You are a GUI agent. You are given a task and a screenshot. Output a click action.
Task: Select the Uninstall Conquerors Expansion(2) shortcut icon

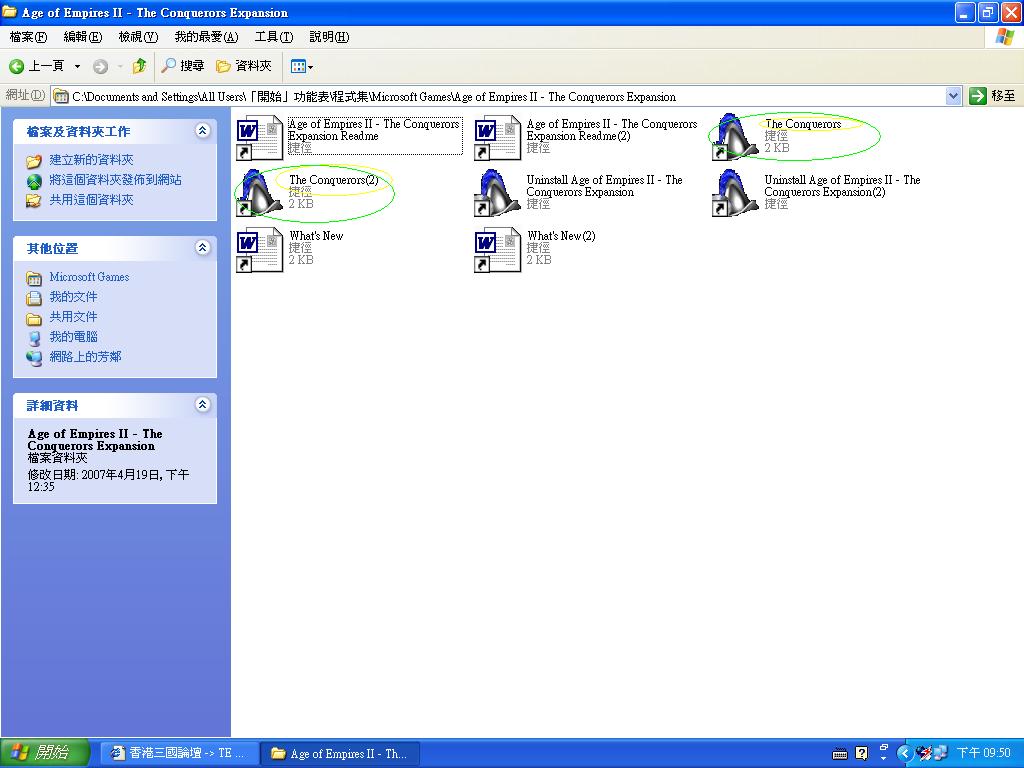click(x=735, y=193)
